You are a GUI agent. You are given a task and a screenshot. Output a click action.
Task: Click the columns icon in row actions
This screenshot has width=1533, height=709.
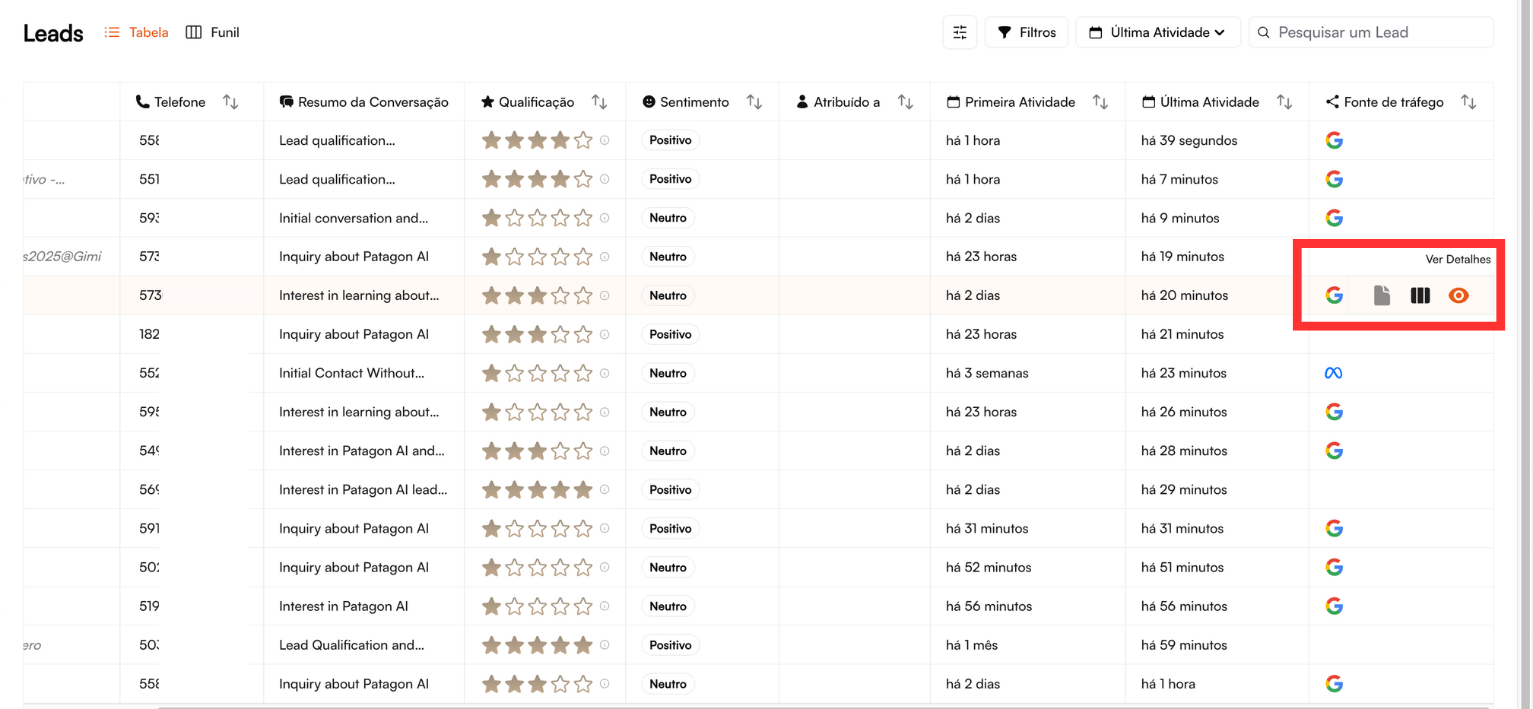pyautogui.click(x=1420, y=295)
